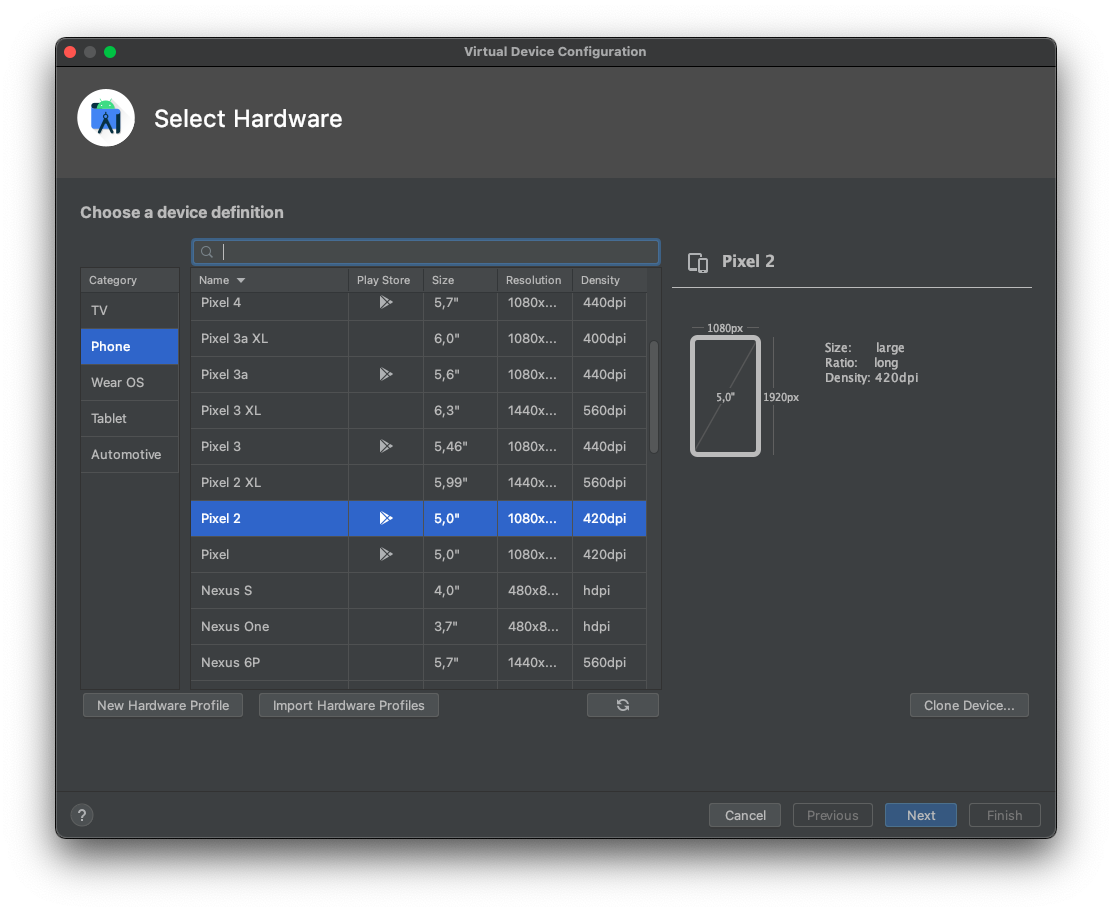
Task: Click the device icon next to Pixel 2 heading
Action: coord(698,262)
